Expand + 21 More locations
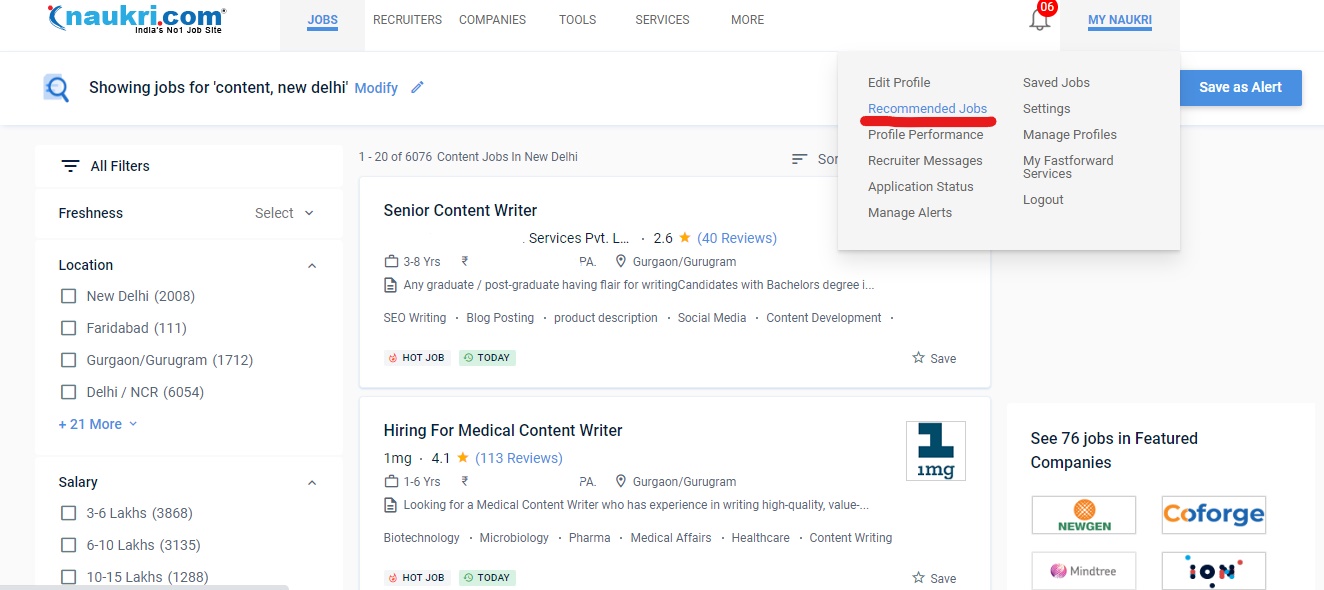The height and width of the screenshot is (590, 1324). (98, 424)
